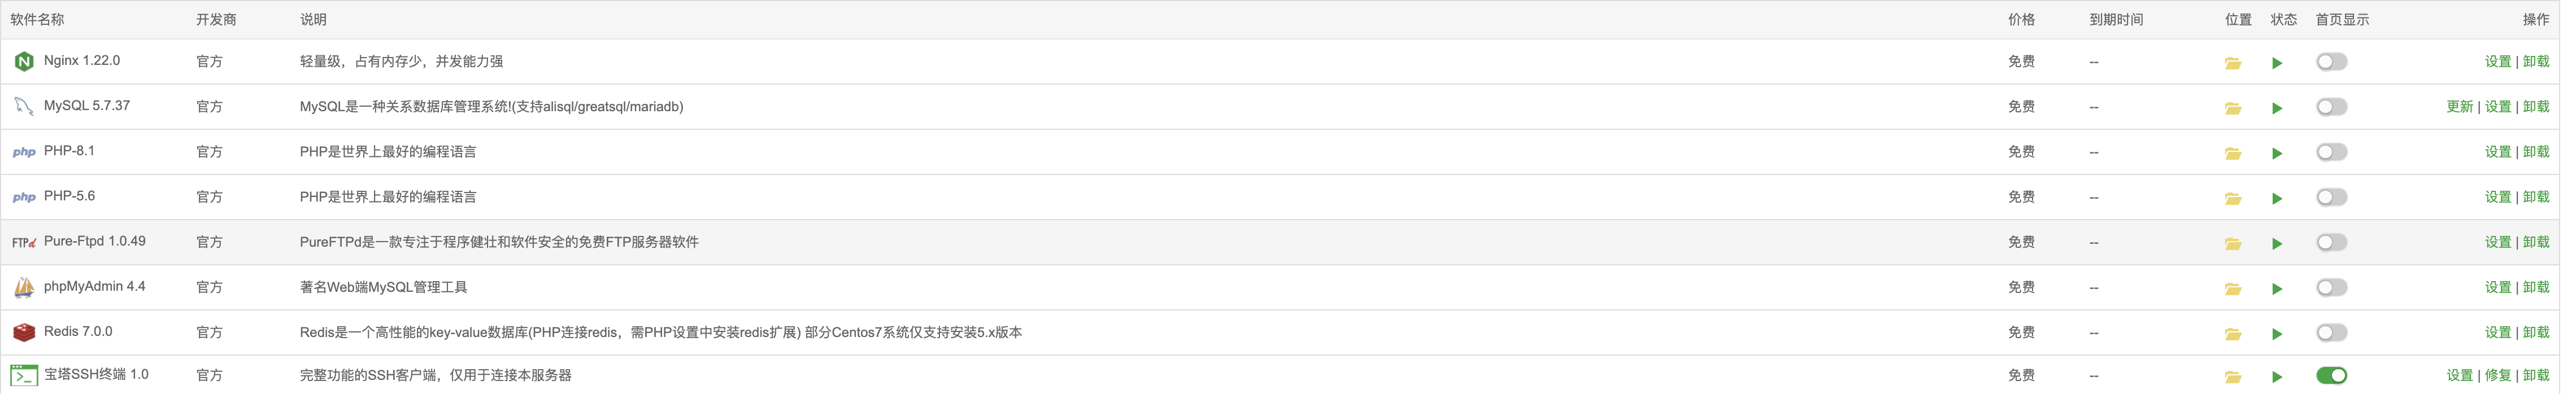Toggle homepage display for PHP-5.6

click(x=2331, y=198)
